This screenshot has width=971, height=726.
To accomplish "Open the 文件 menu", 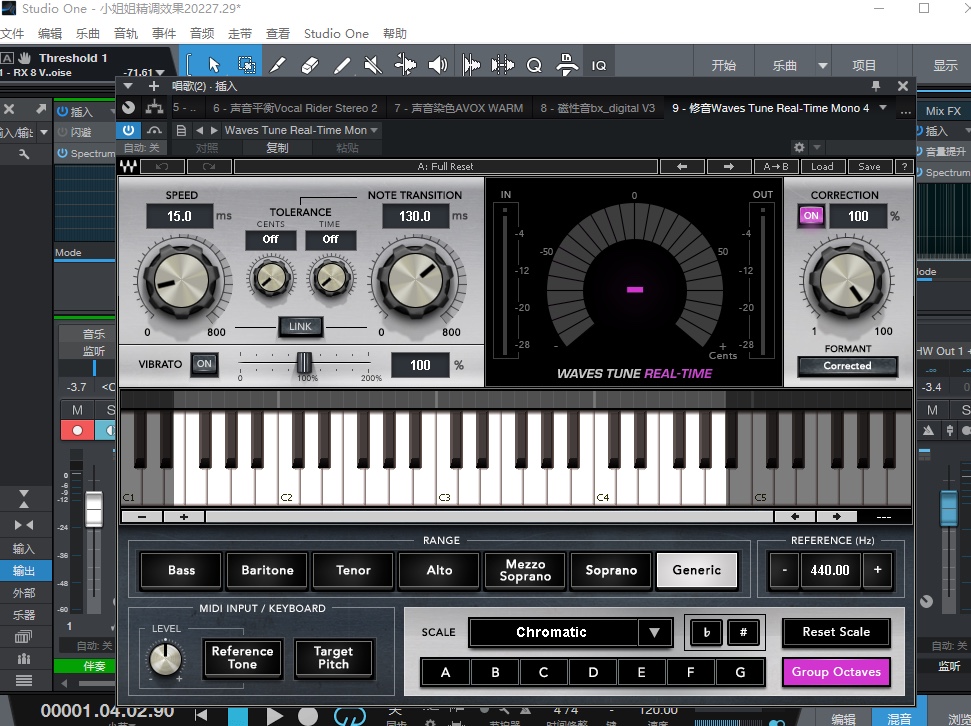I will coord(12,33).
